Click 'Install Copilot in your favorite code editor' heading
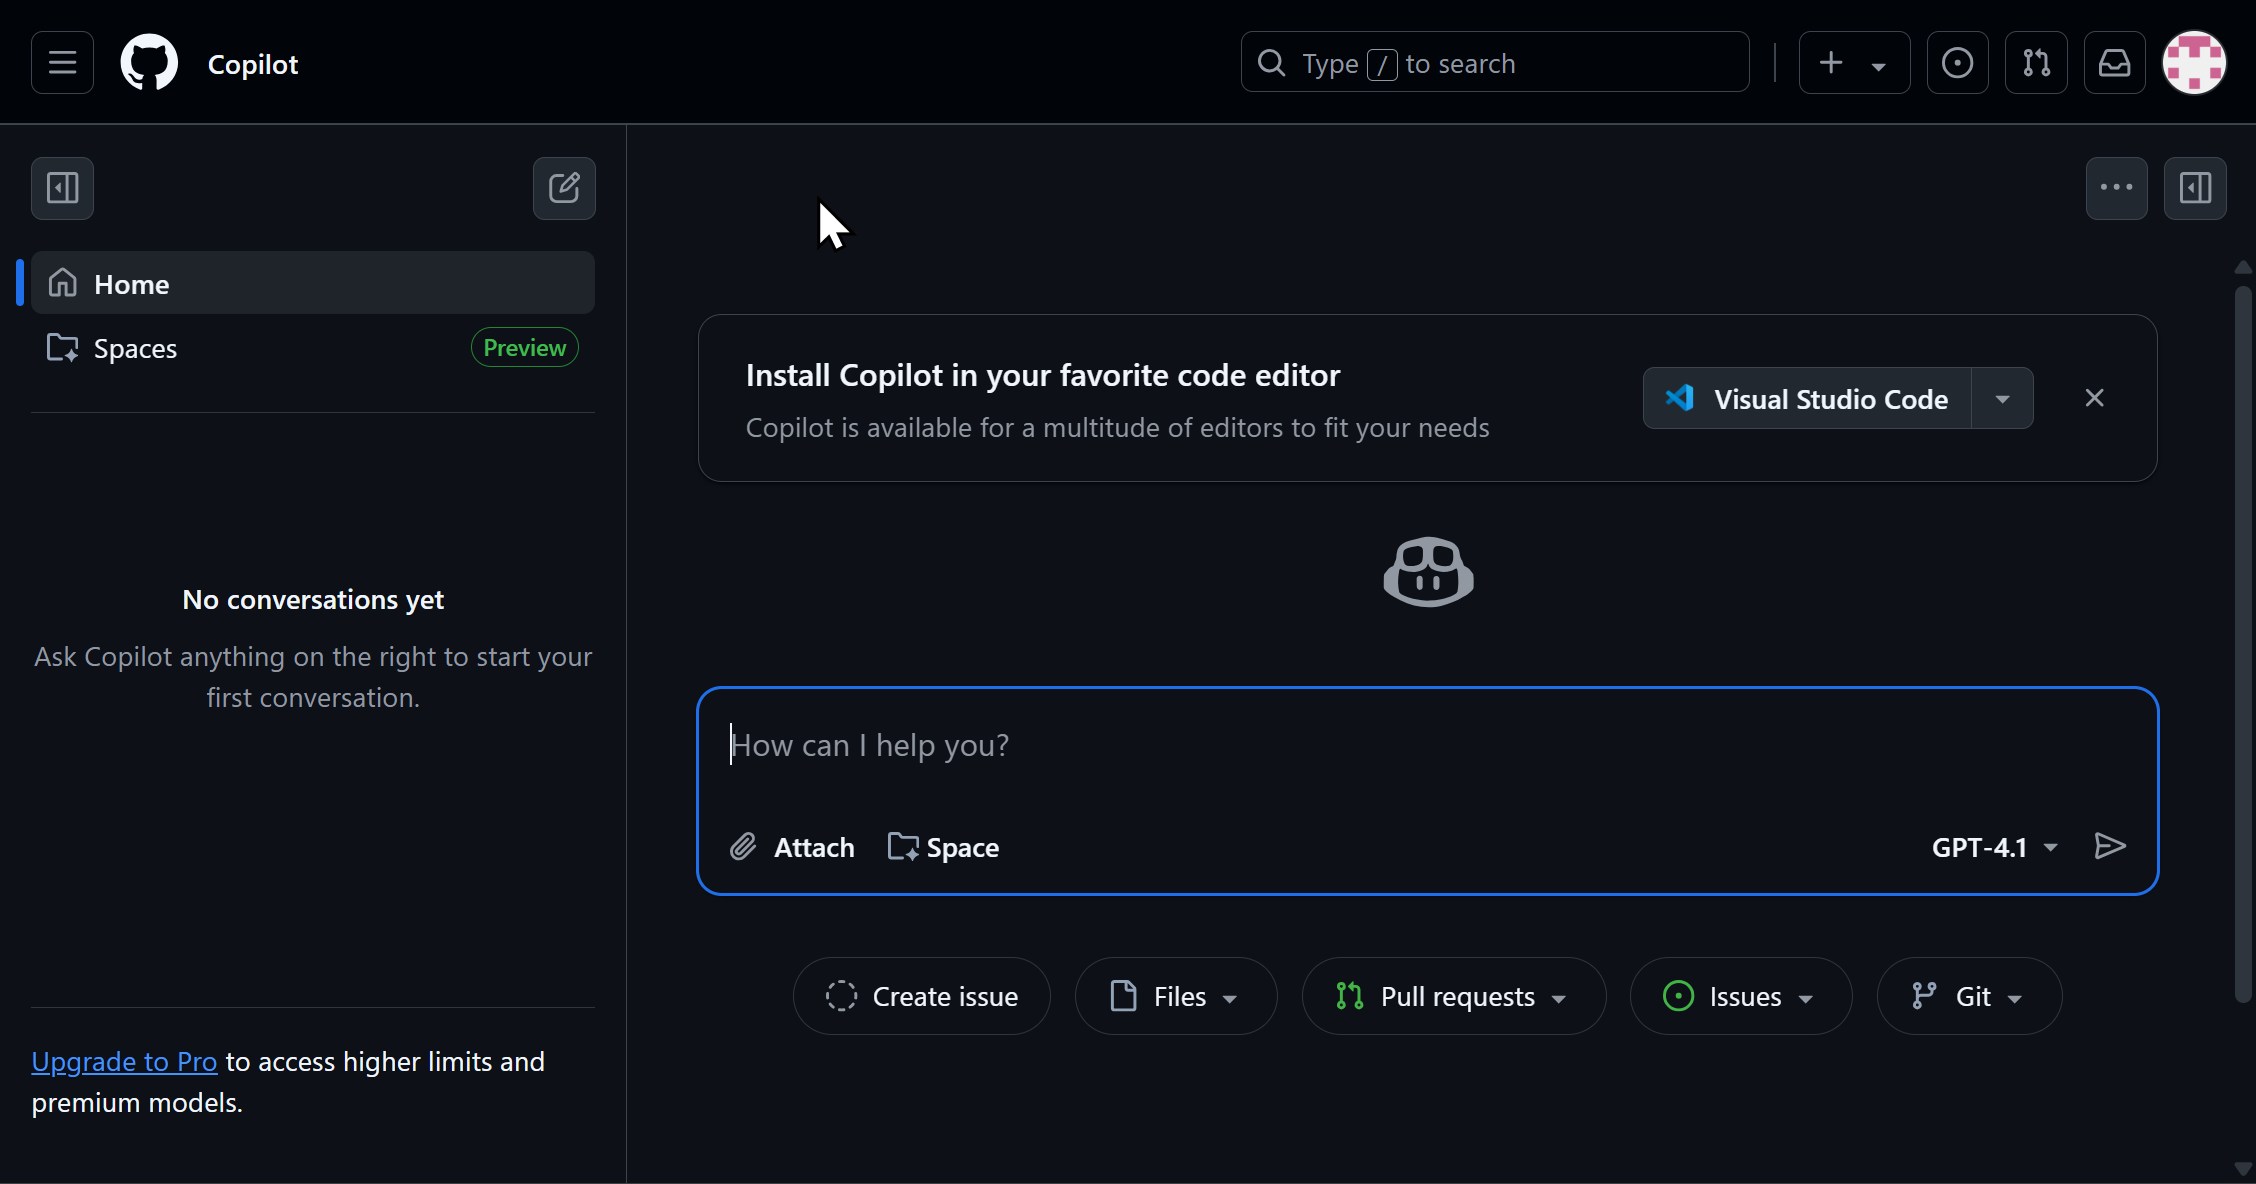This screenshot has width=2256, height=1184. pos(1042,375)
